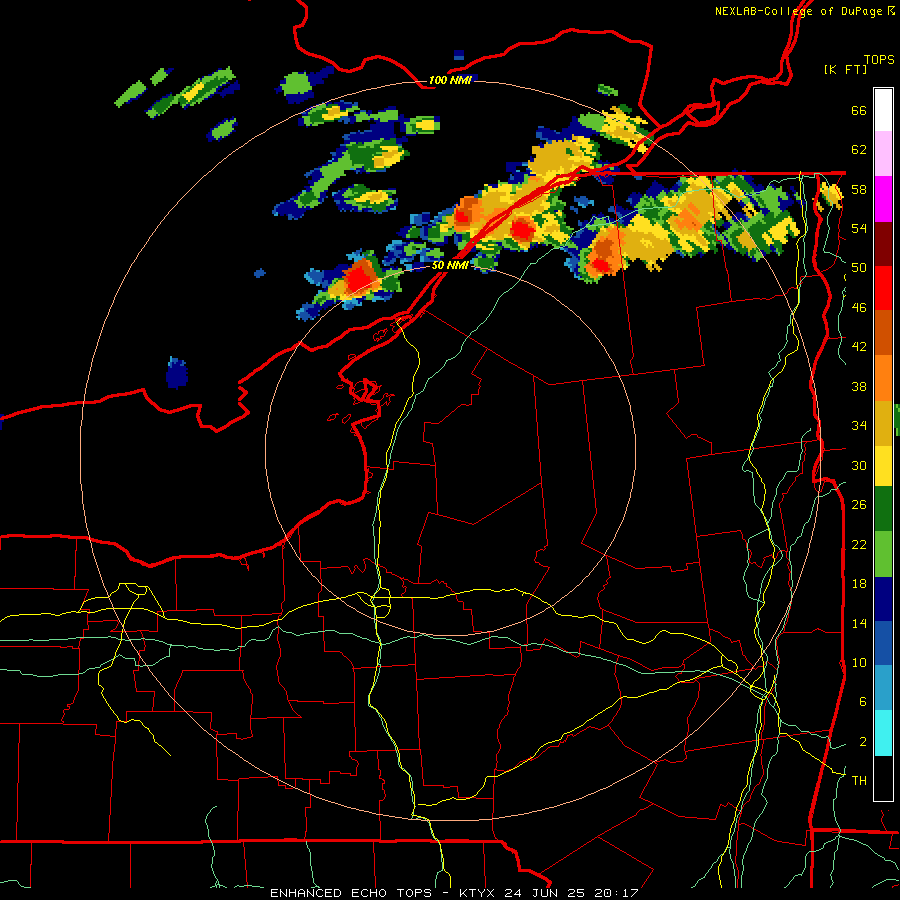Viewport: 900px width, 900px height.
Task: Click the '46' legend value
Action: pos(859,308)
